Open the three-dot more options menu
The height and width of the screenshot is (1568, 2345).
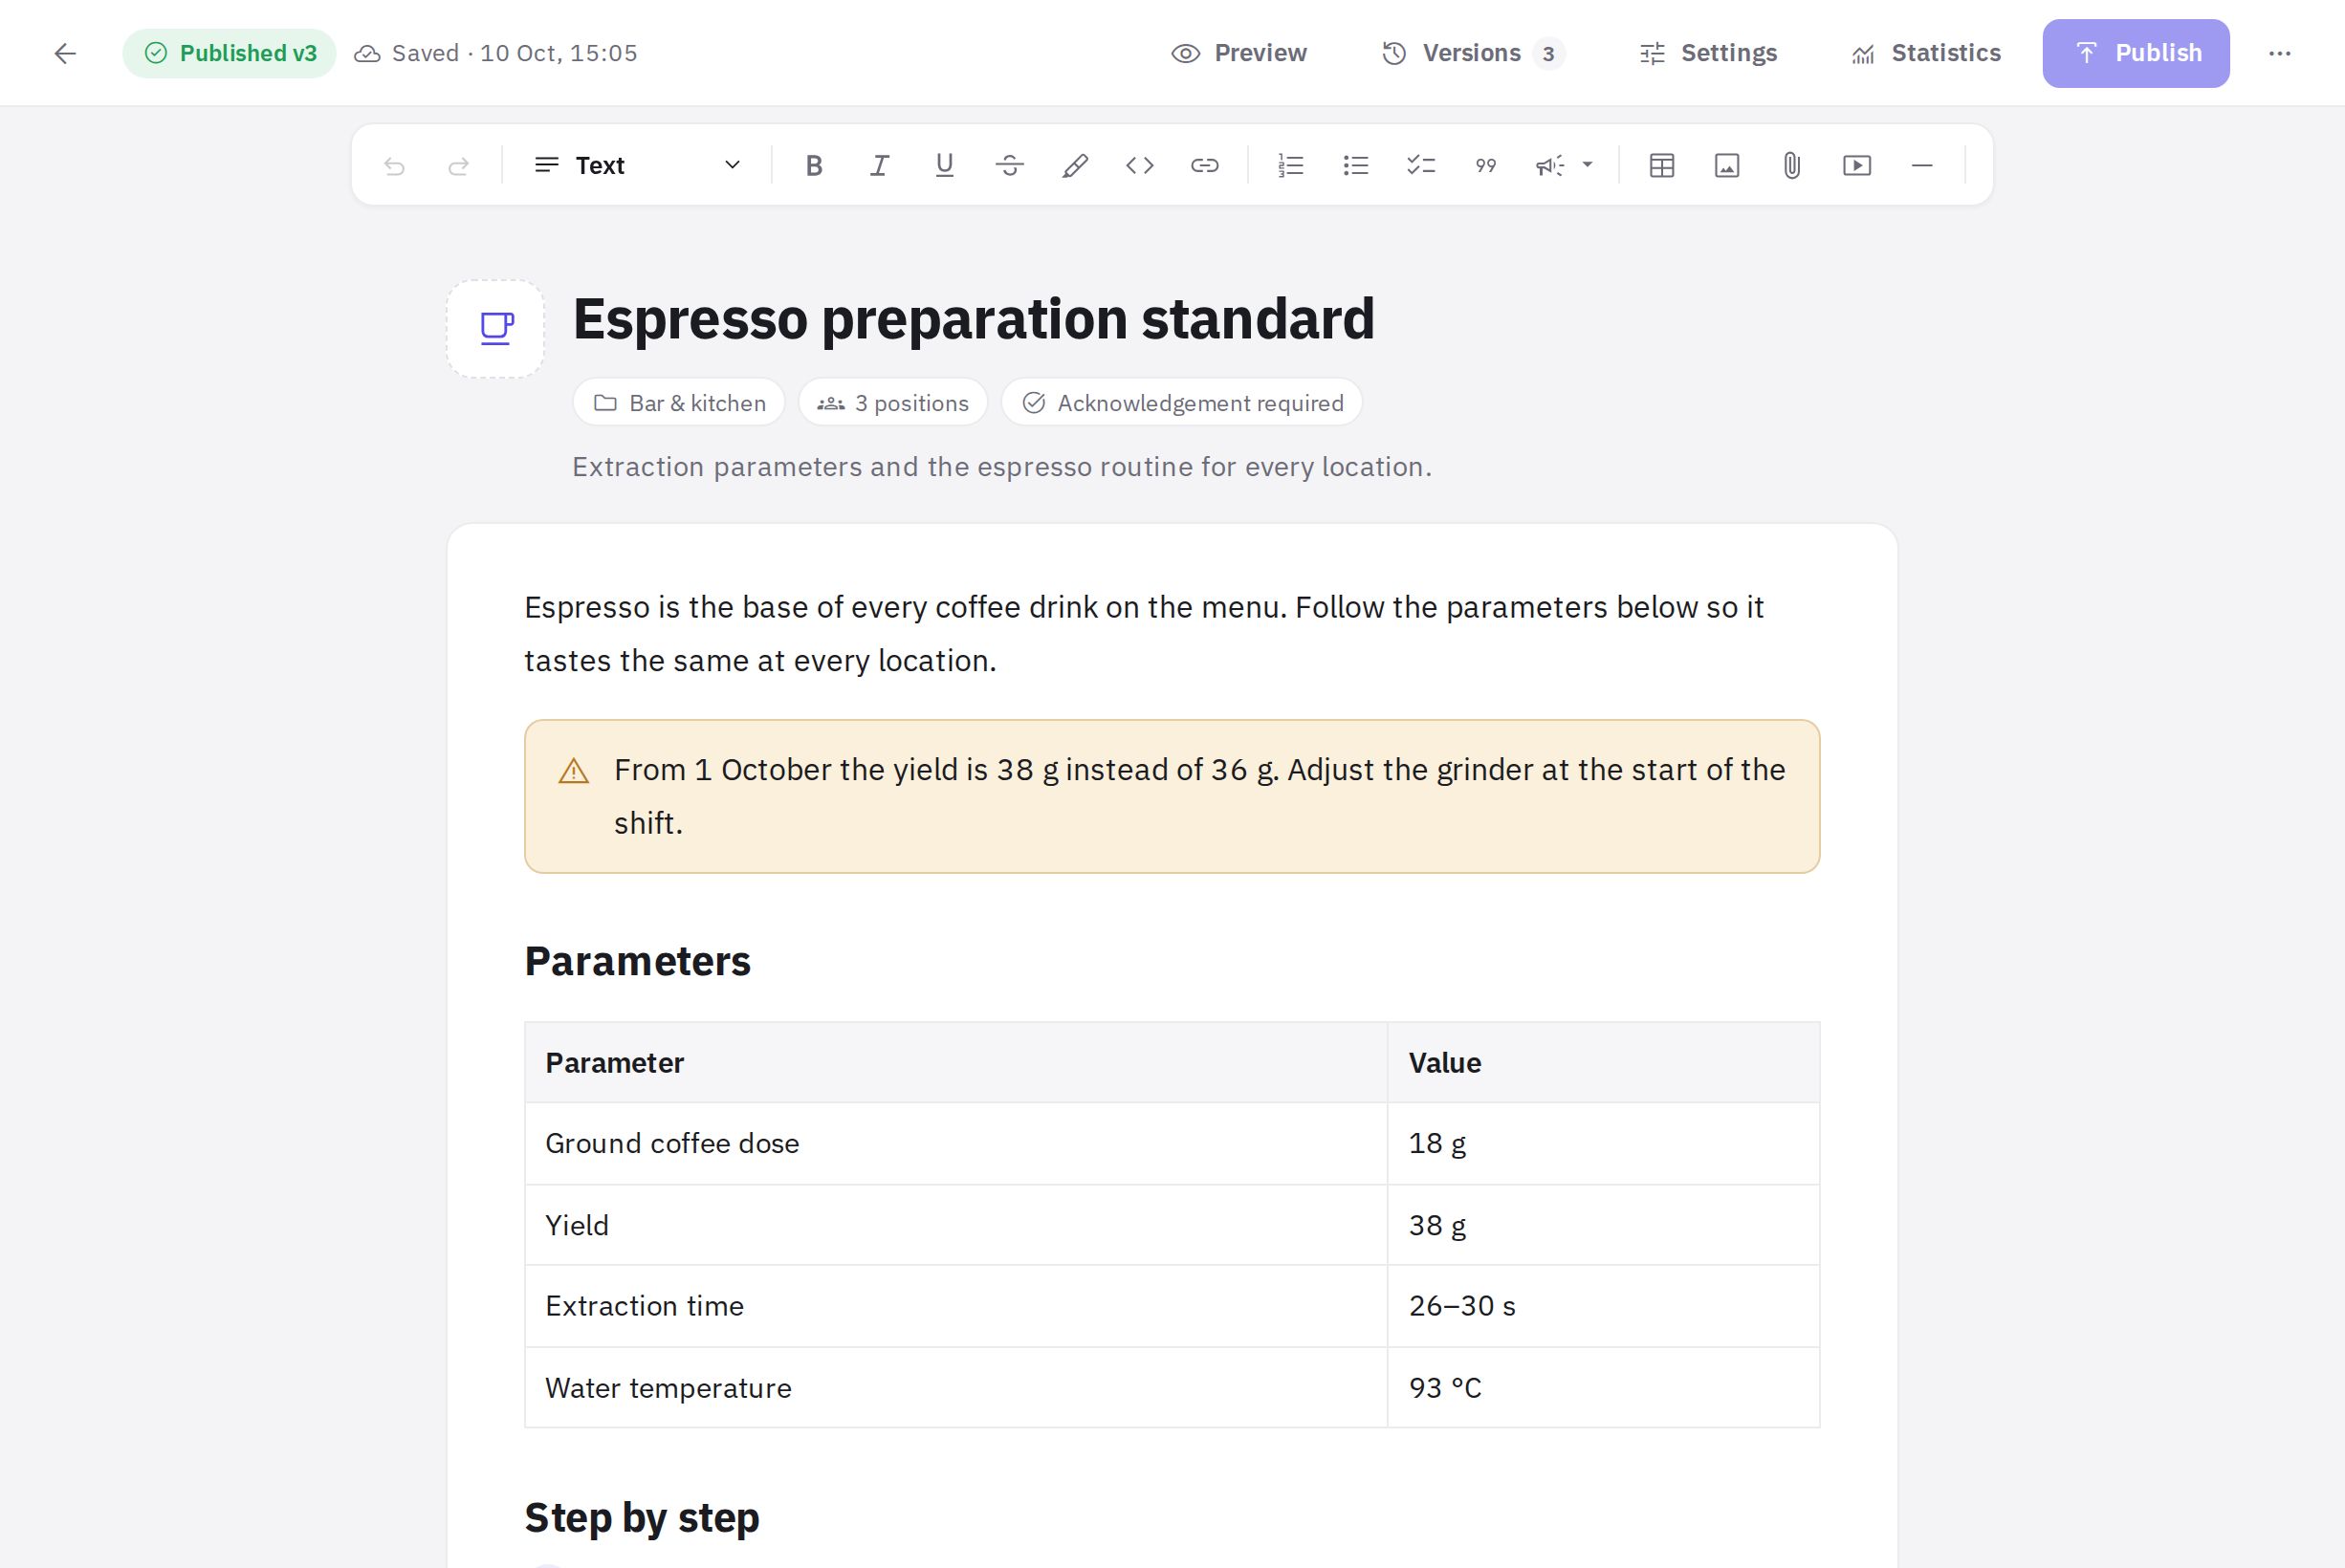(x=2280, y=53)
